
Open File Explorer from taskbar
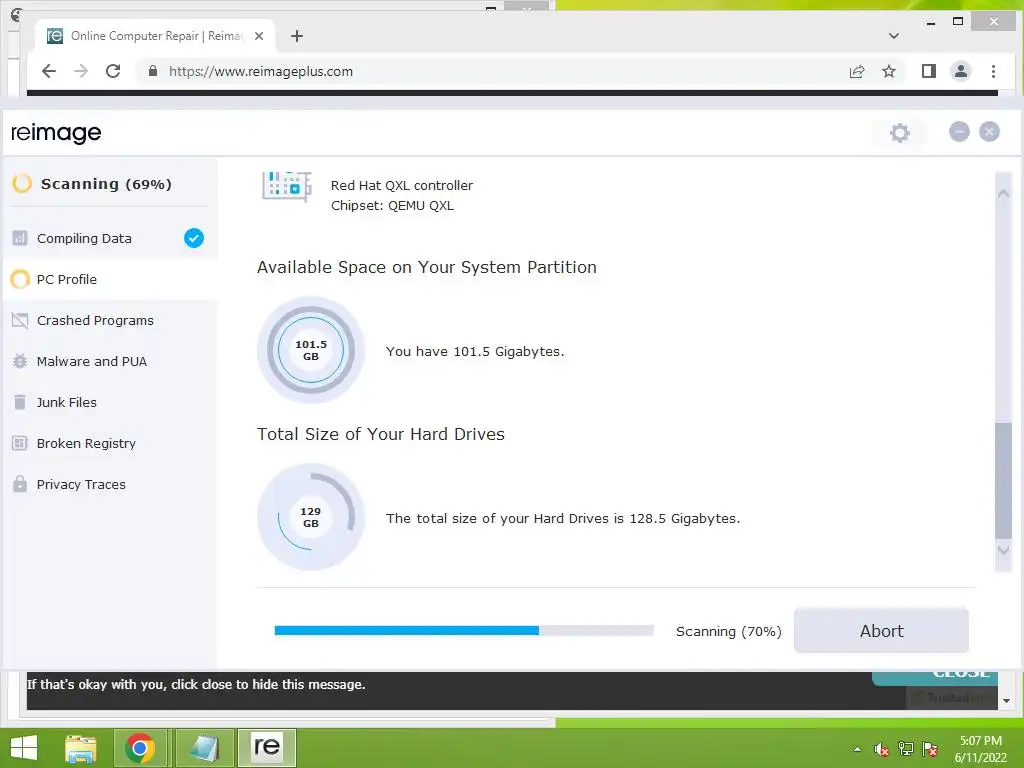pyautogui.click(x=81, y=748)
